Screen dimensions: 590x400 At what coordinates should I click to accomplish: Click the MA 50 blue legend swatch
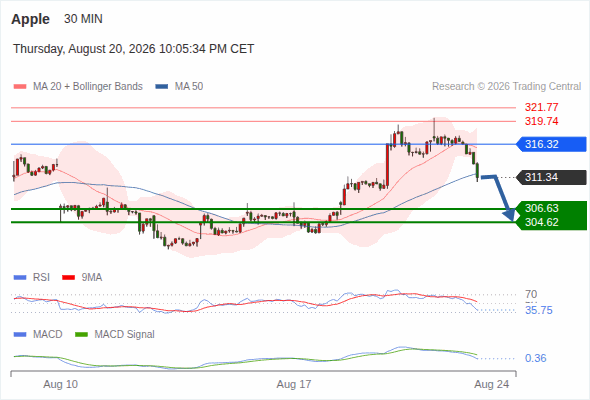pos(161,87)
